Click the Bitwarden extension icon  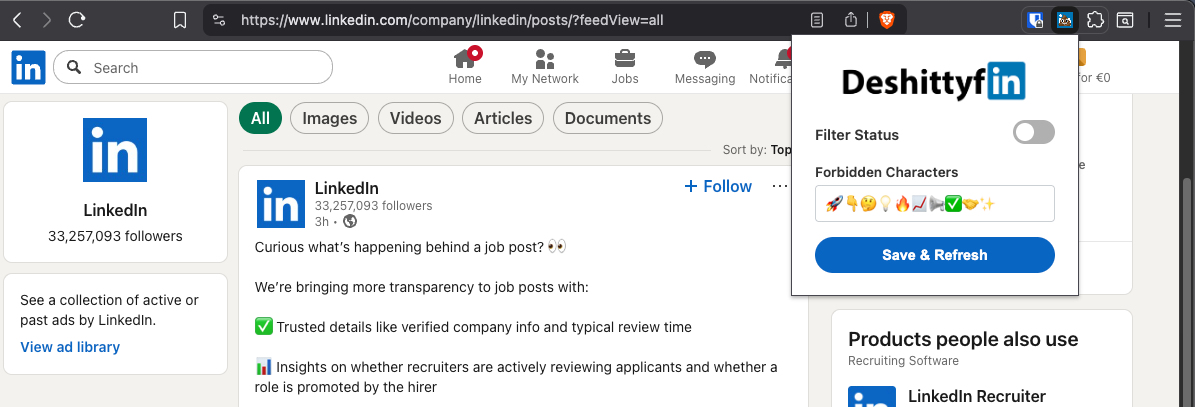click(x=1036, y=20)
